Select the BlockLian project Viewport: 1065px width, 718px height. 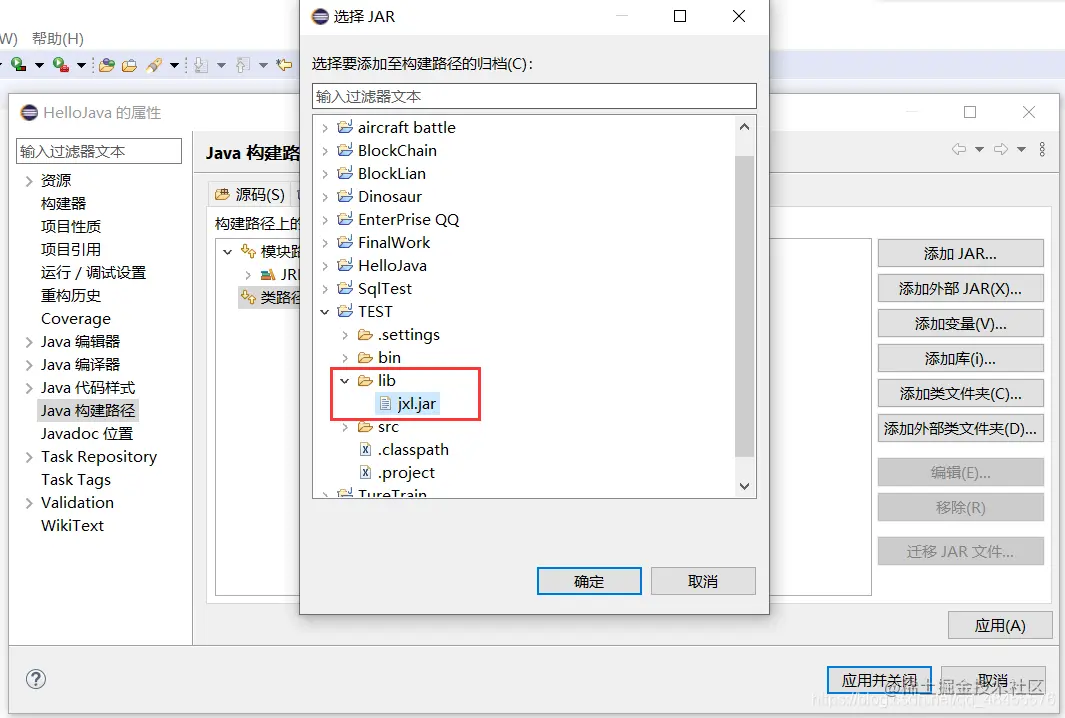(391, 174)
